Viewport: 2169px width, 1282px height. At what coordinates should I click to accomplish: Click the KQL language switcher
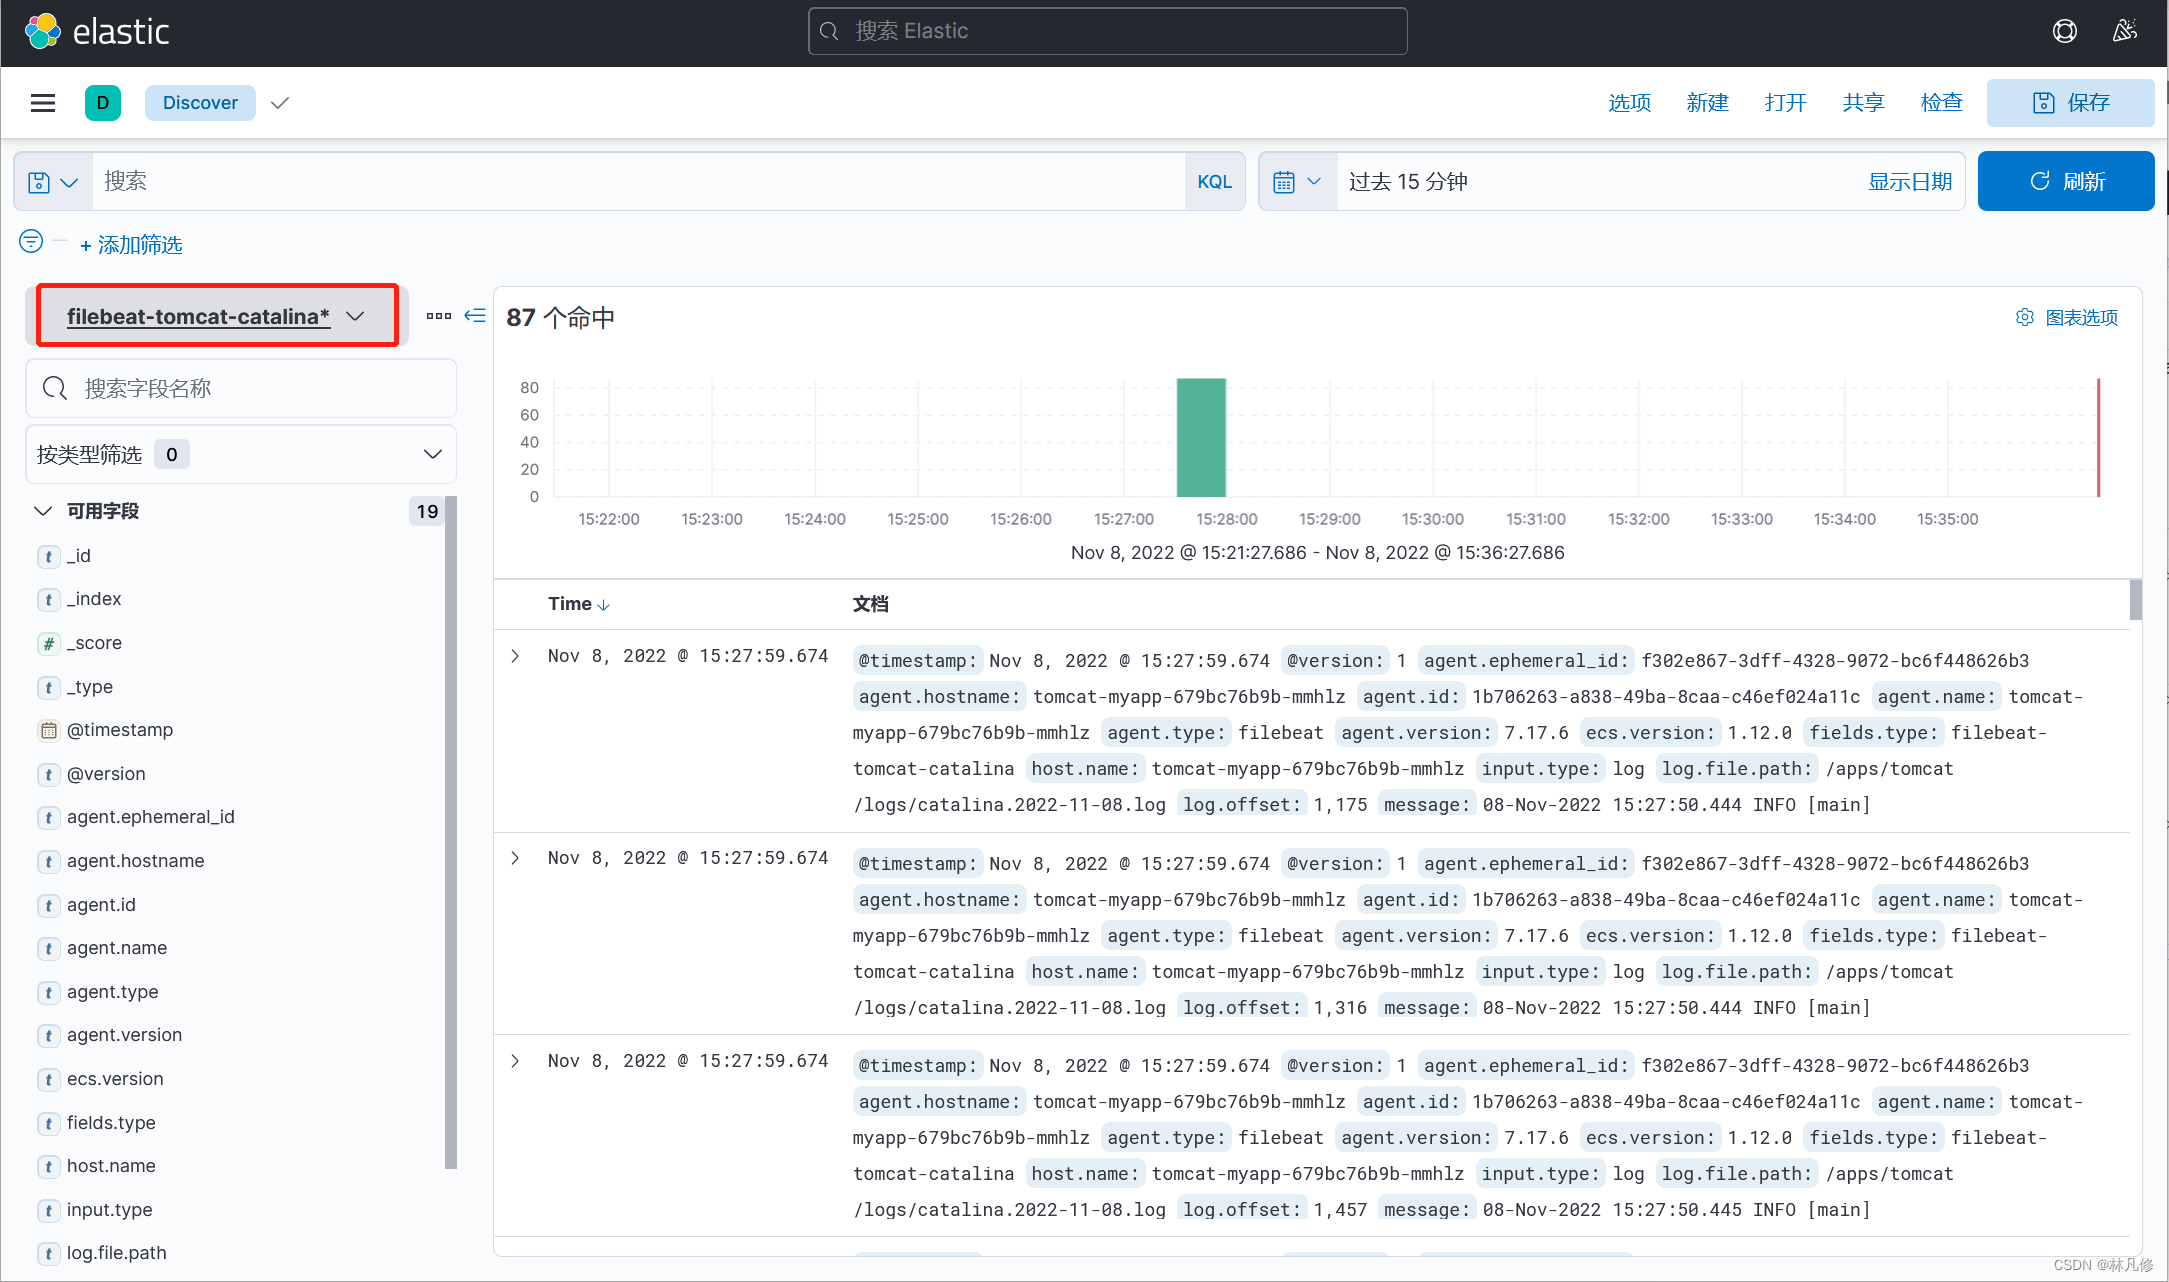pos(1214,182)
